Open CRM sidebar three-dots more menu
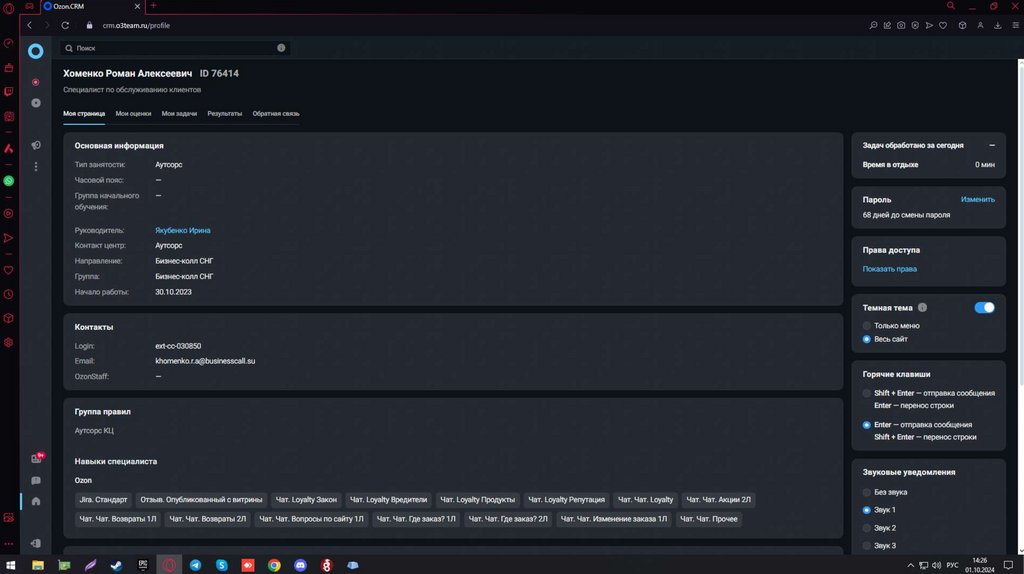Screen dimensions: 1024x574 pyautogui.click(x=36, y=167)
